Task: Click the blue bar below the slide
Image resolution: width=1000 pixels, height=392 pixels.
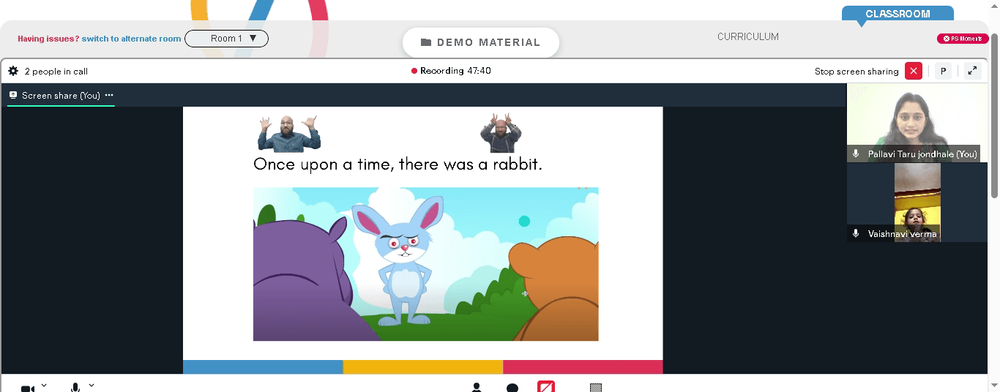Action: tap(263, 367)
